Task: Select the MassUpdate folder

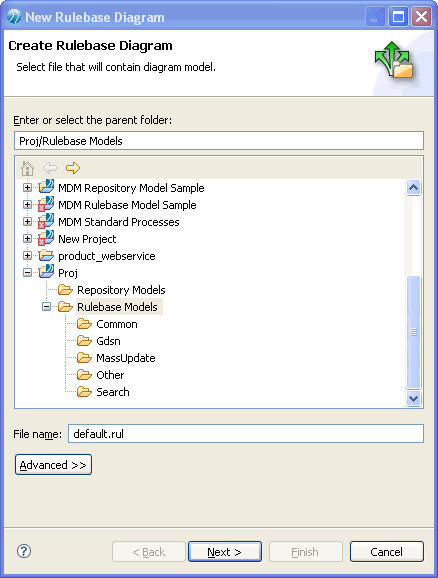Action: coord(126,358)
